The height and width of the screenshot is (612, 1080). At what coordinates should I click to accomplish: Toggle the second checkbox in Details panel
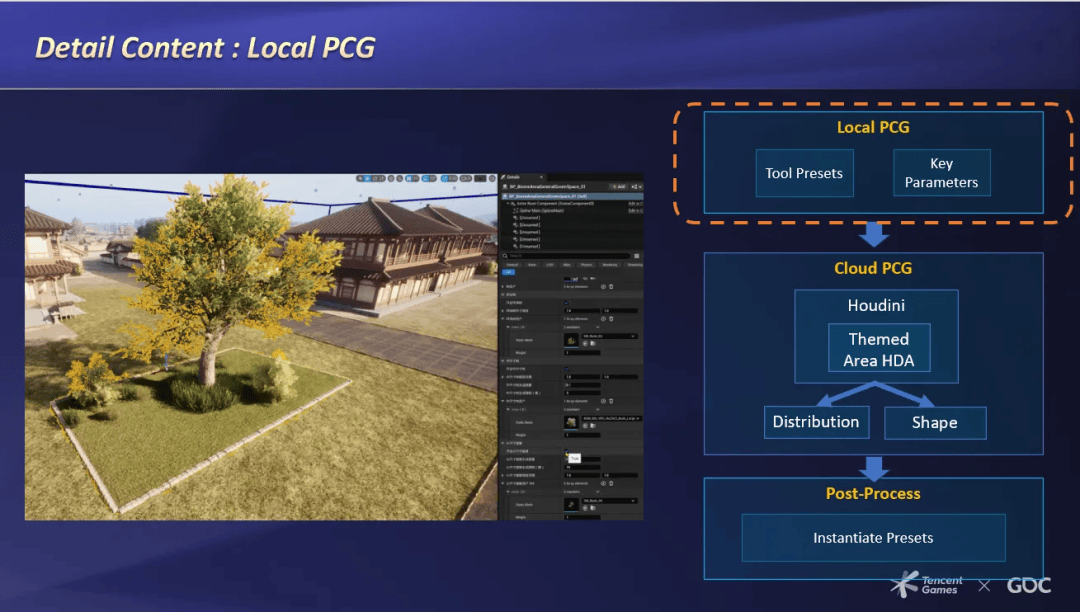tap(567, 368)
